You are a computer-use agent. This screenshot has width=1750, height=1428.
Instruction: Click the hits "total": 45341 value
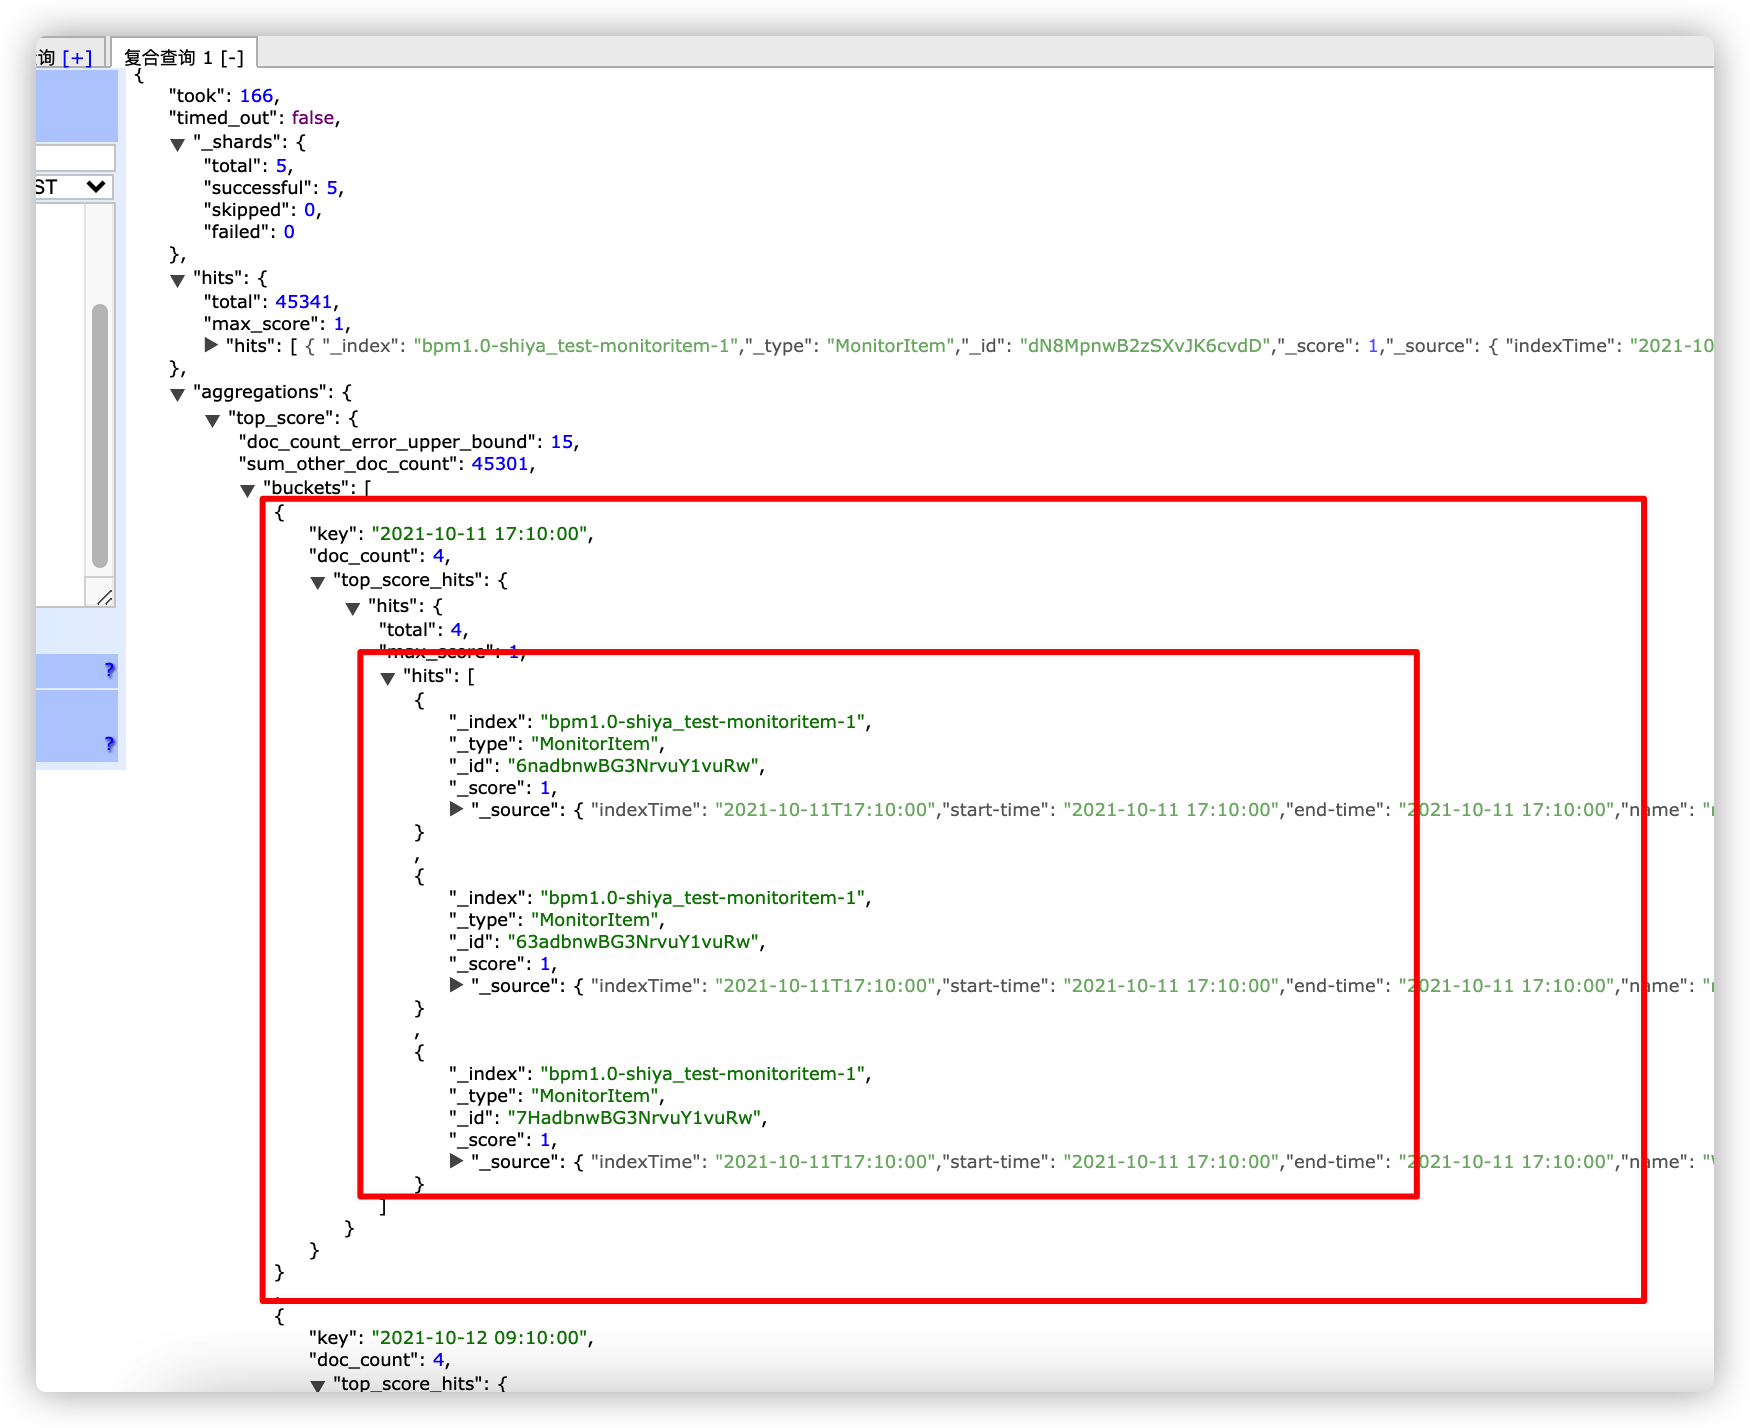point(304,302)
